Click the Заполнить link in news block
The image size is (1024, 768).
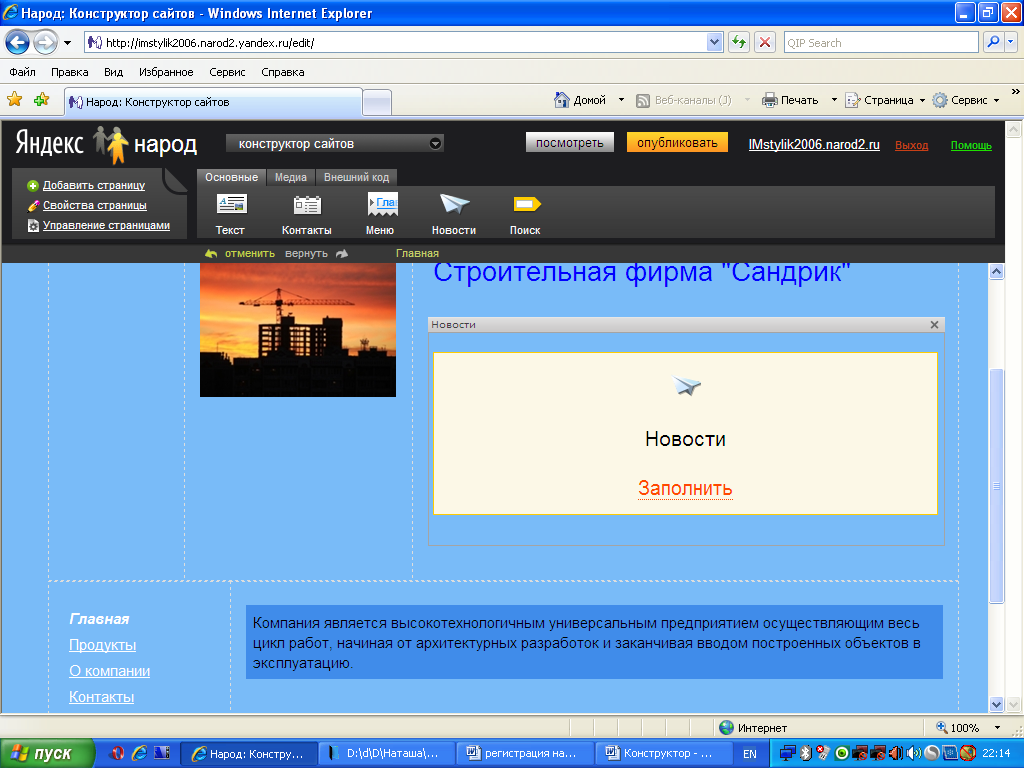[x=685, y=488]
